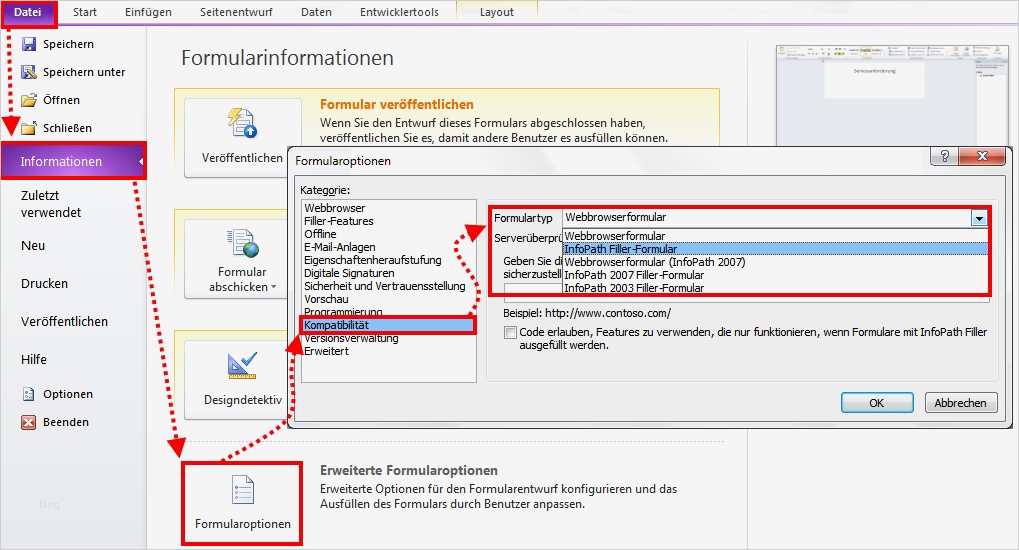Click the dialog help question mark

[944, 156]
